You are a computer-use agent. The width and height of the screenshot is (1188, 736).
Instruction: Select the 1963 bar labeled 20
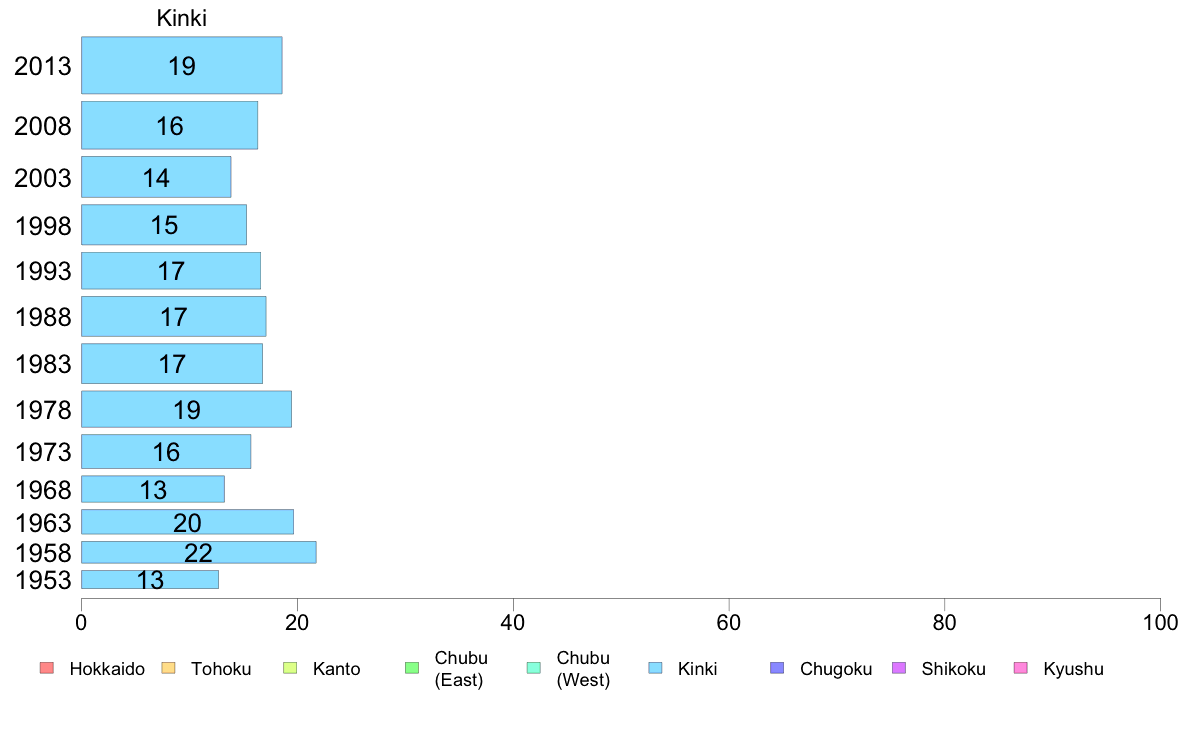point(187,521)
